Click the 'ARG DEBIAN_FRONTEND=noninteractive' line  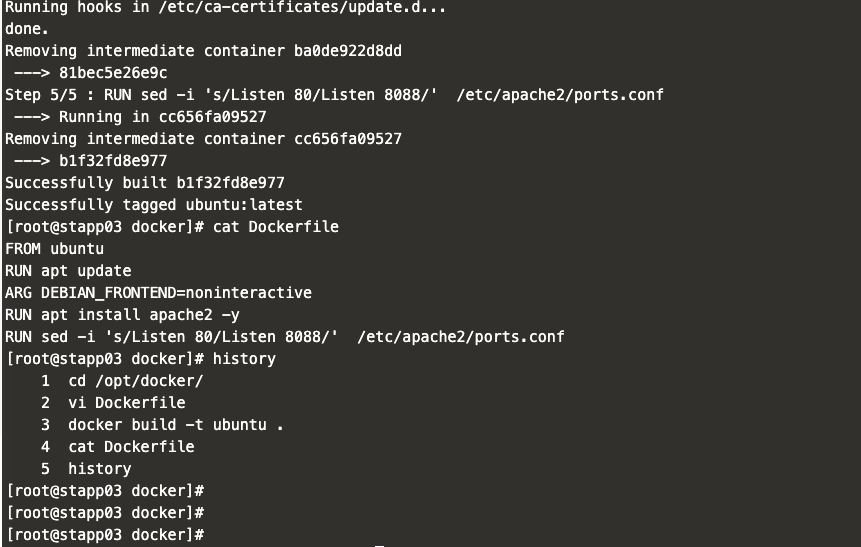(158, 293)
